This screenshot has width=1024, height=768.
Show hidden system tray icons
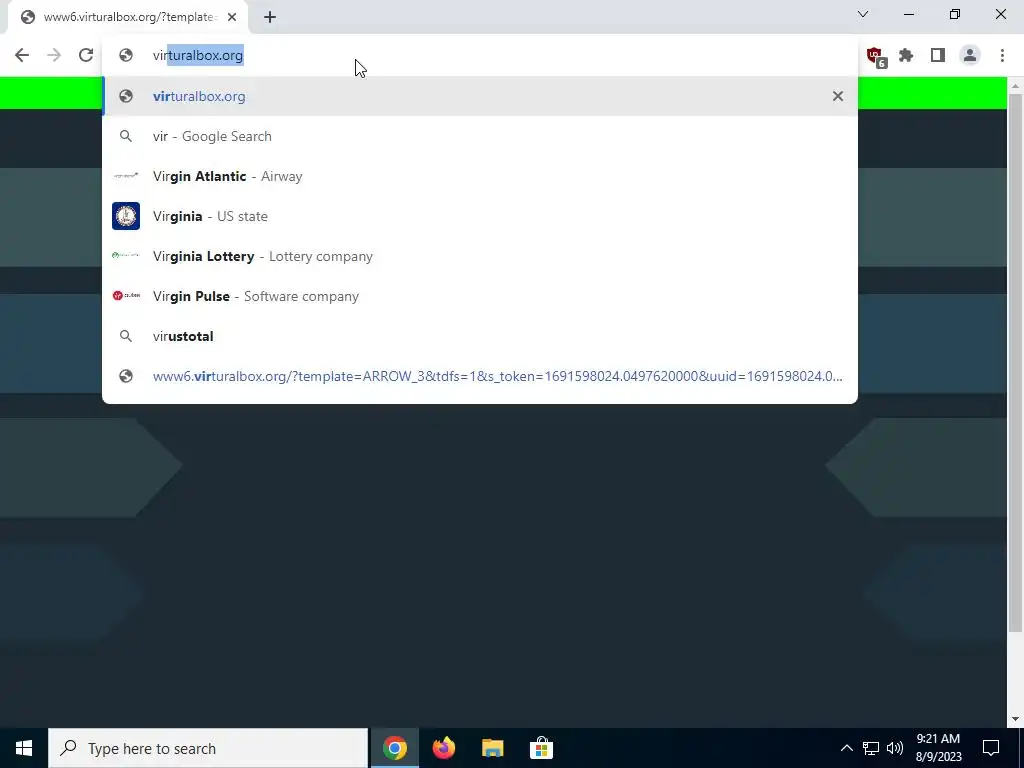point(846,748)
